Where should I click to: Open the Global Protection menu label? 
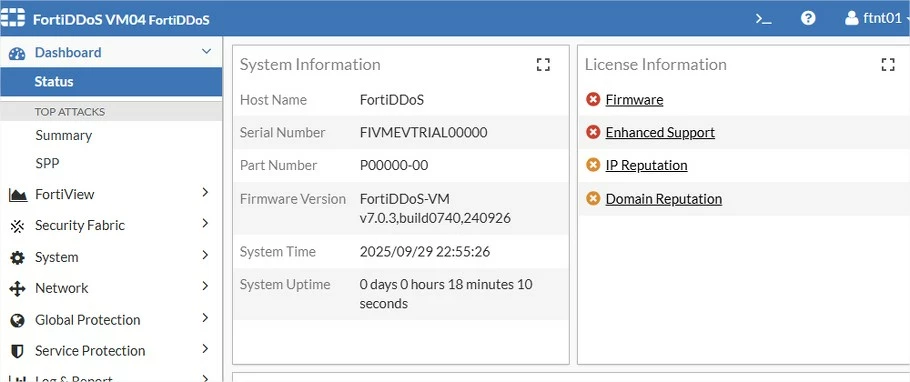click(88, 320)
